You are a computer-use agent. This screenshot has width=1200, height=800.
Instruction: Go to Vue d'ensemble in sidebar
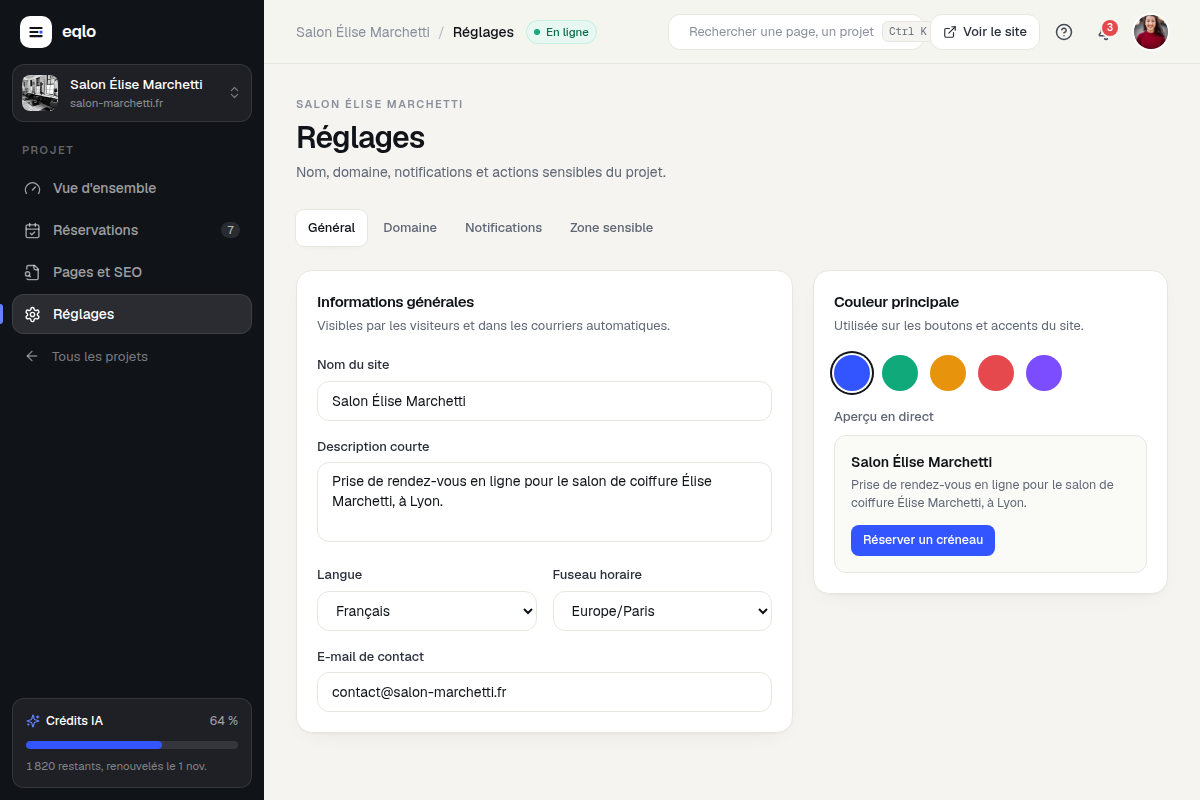132,188
